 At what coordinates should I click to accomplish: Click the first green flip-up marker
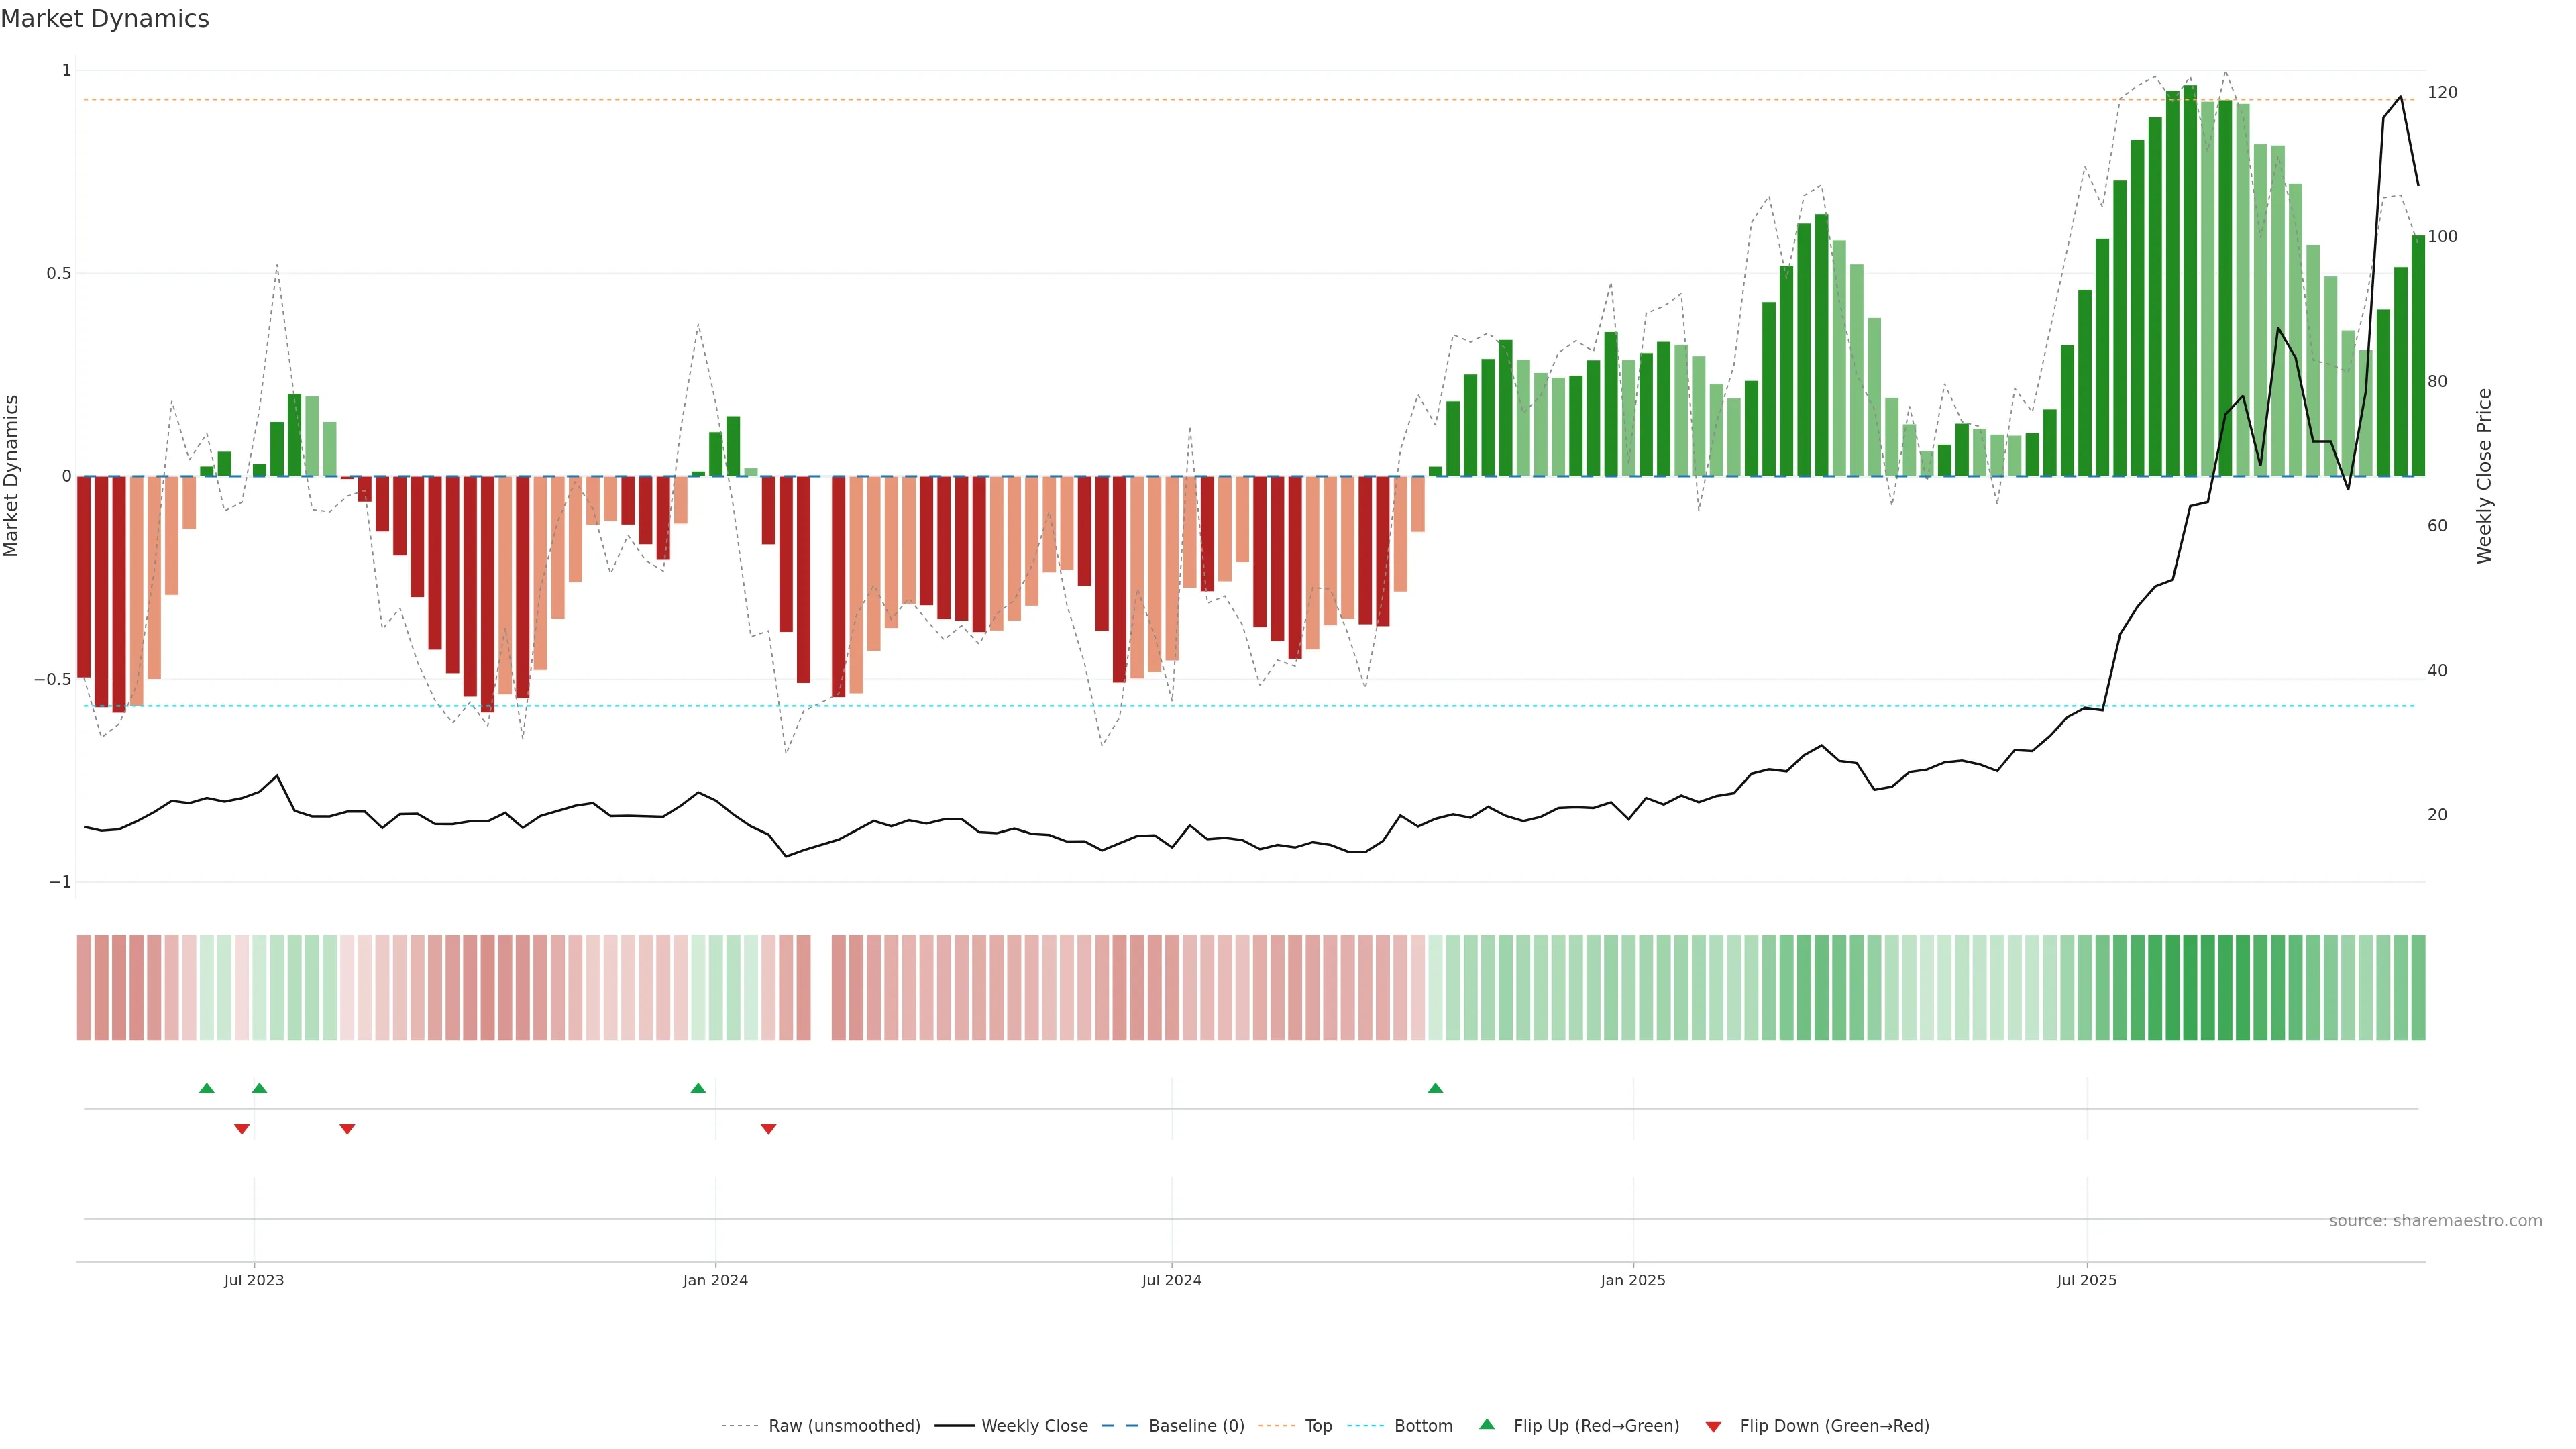[x=207, y=1088]
